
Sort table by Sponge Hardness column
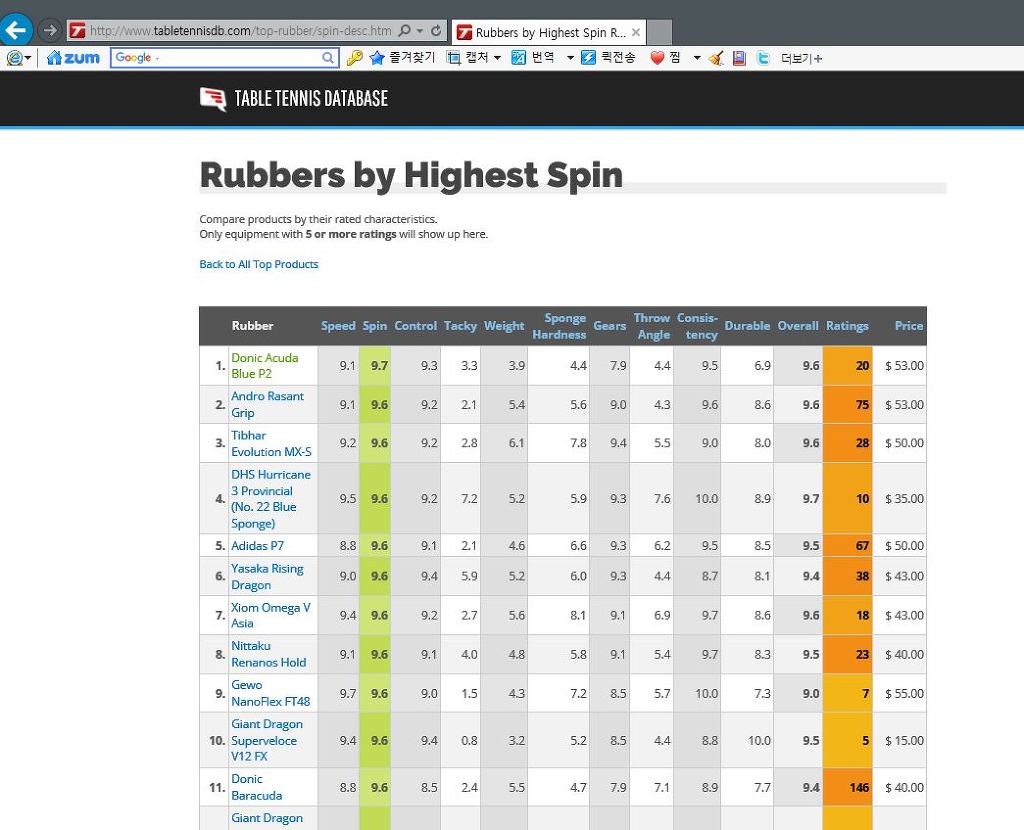tap(559, 326)
